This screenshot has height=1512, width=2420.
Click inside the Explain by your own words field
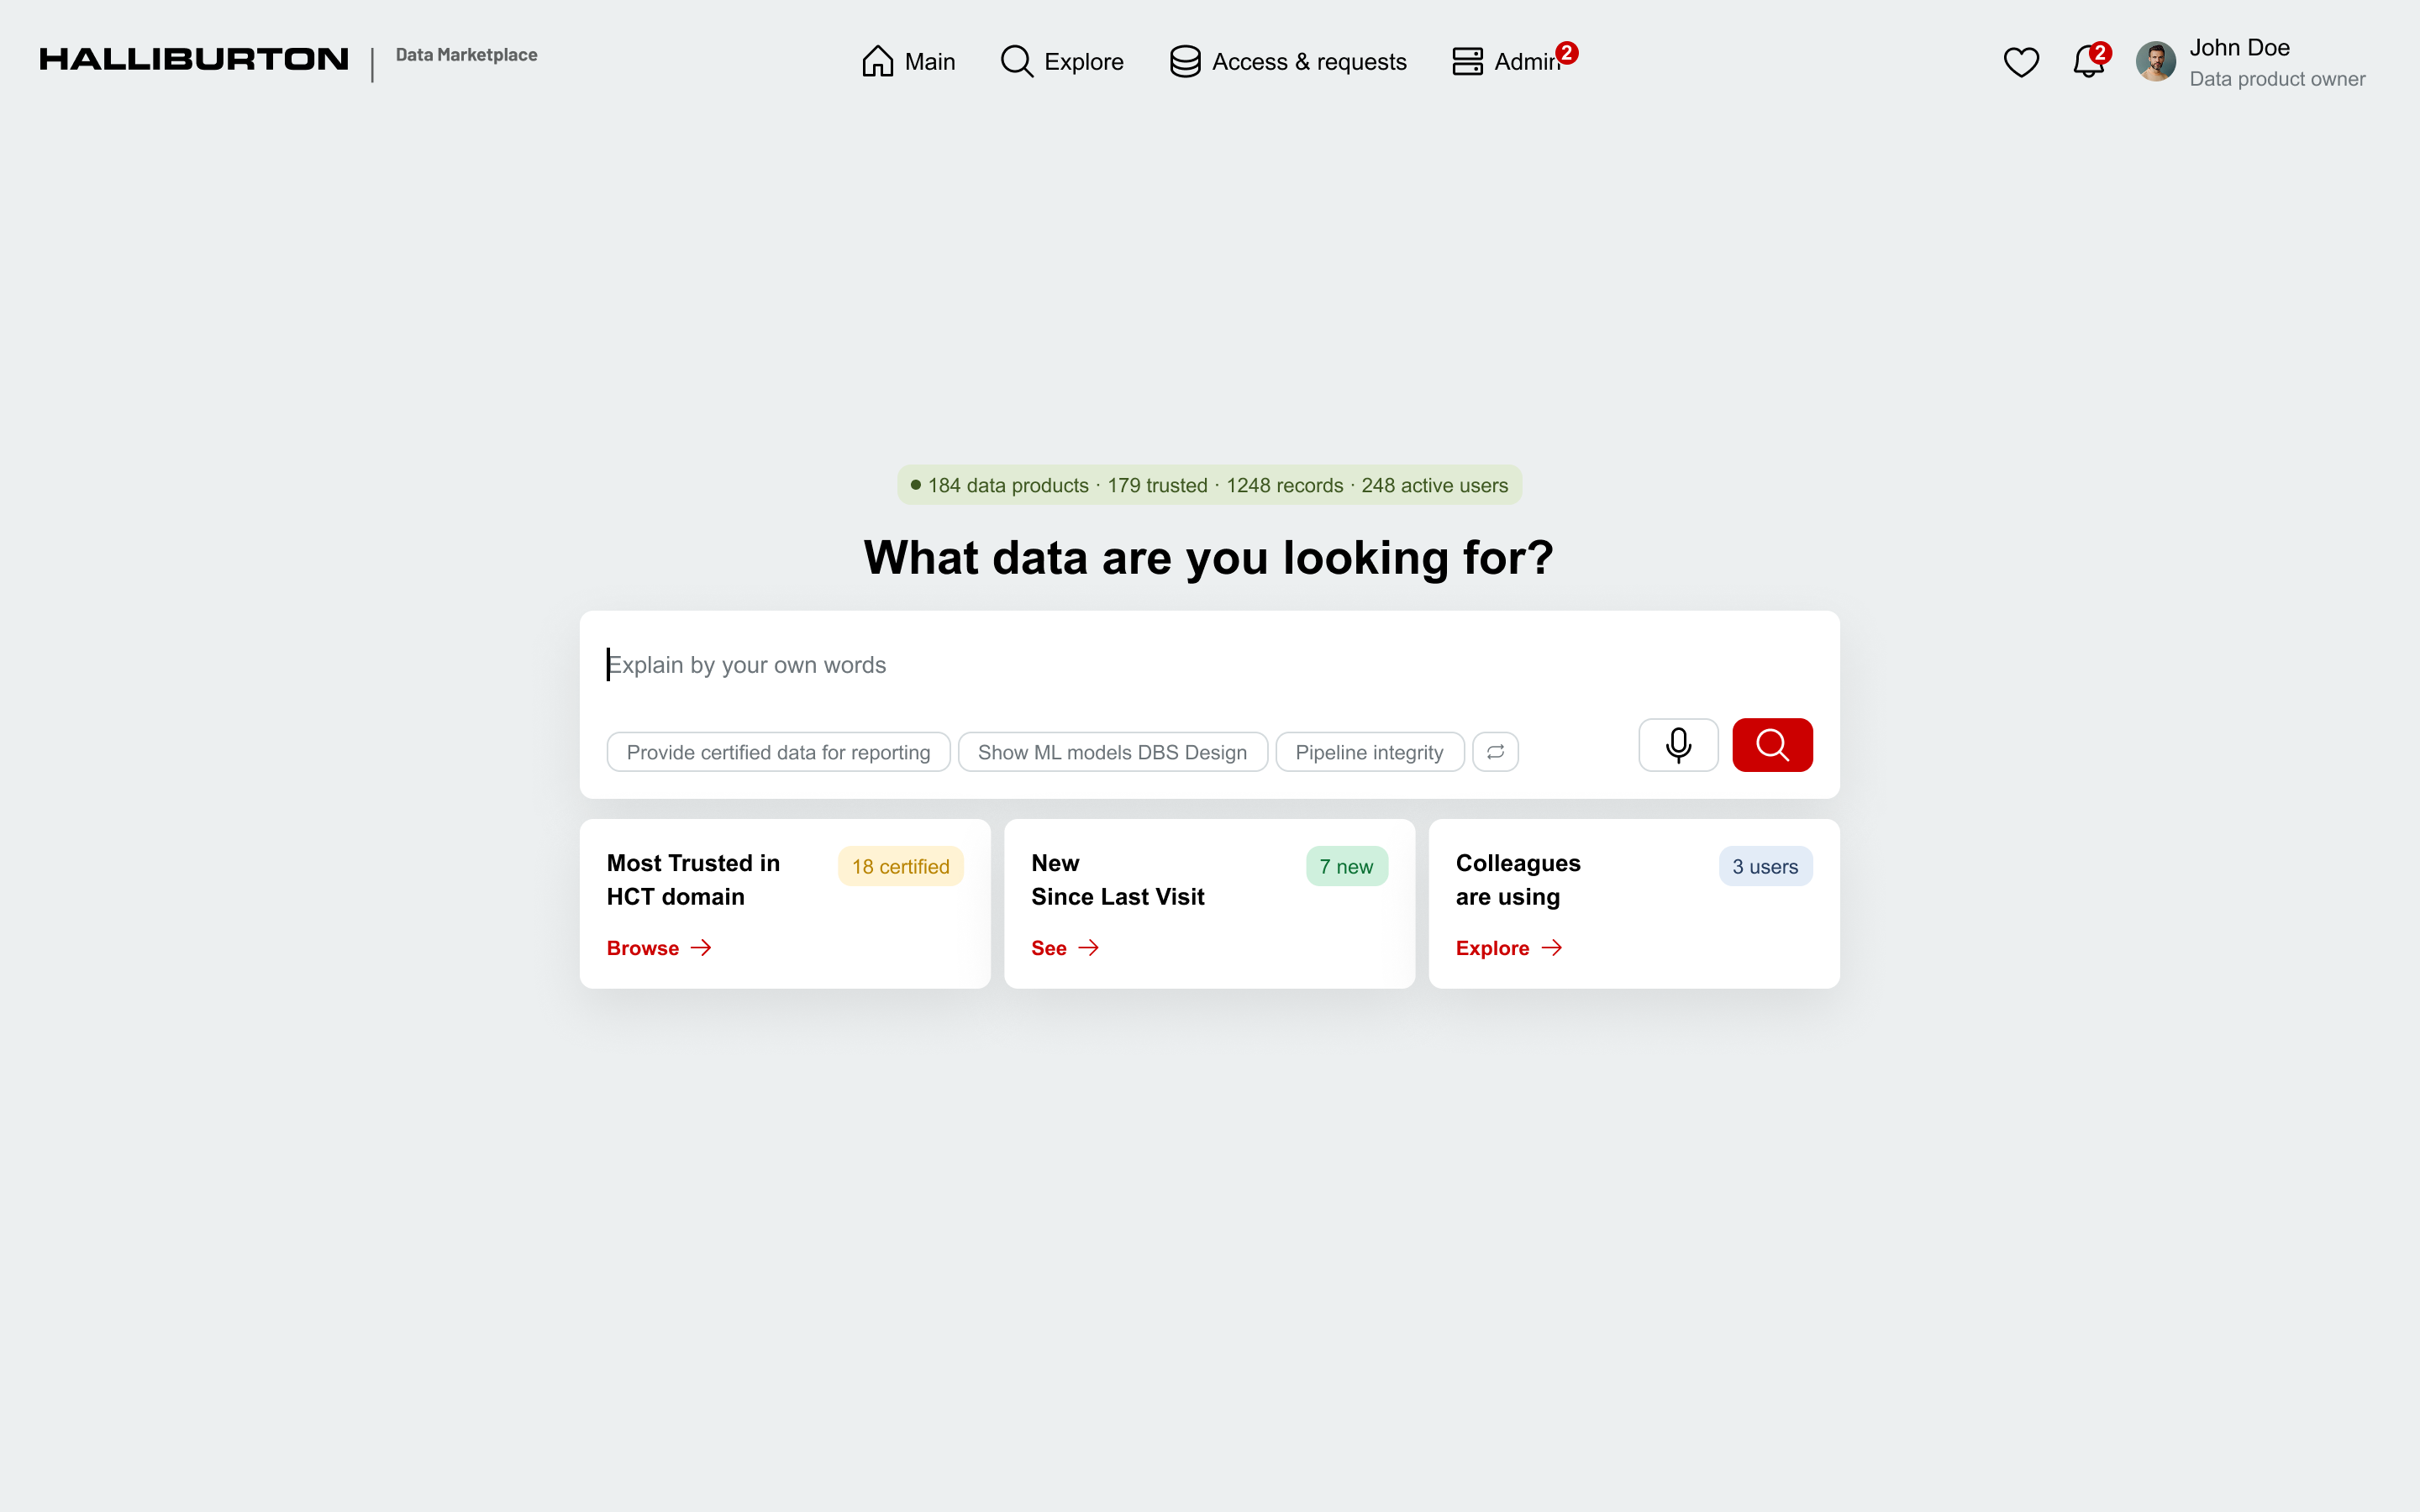click(1000, 664)
